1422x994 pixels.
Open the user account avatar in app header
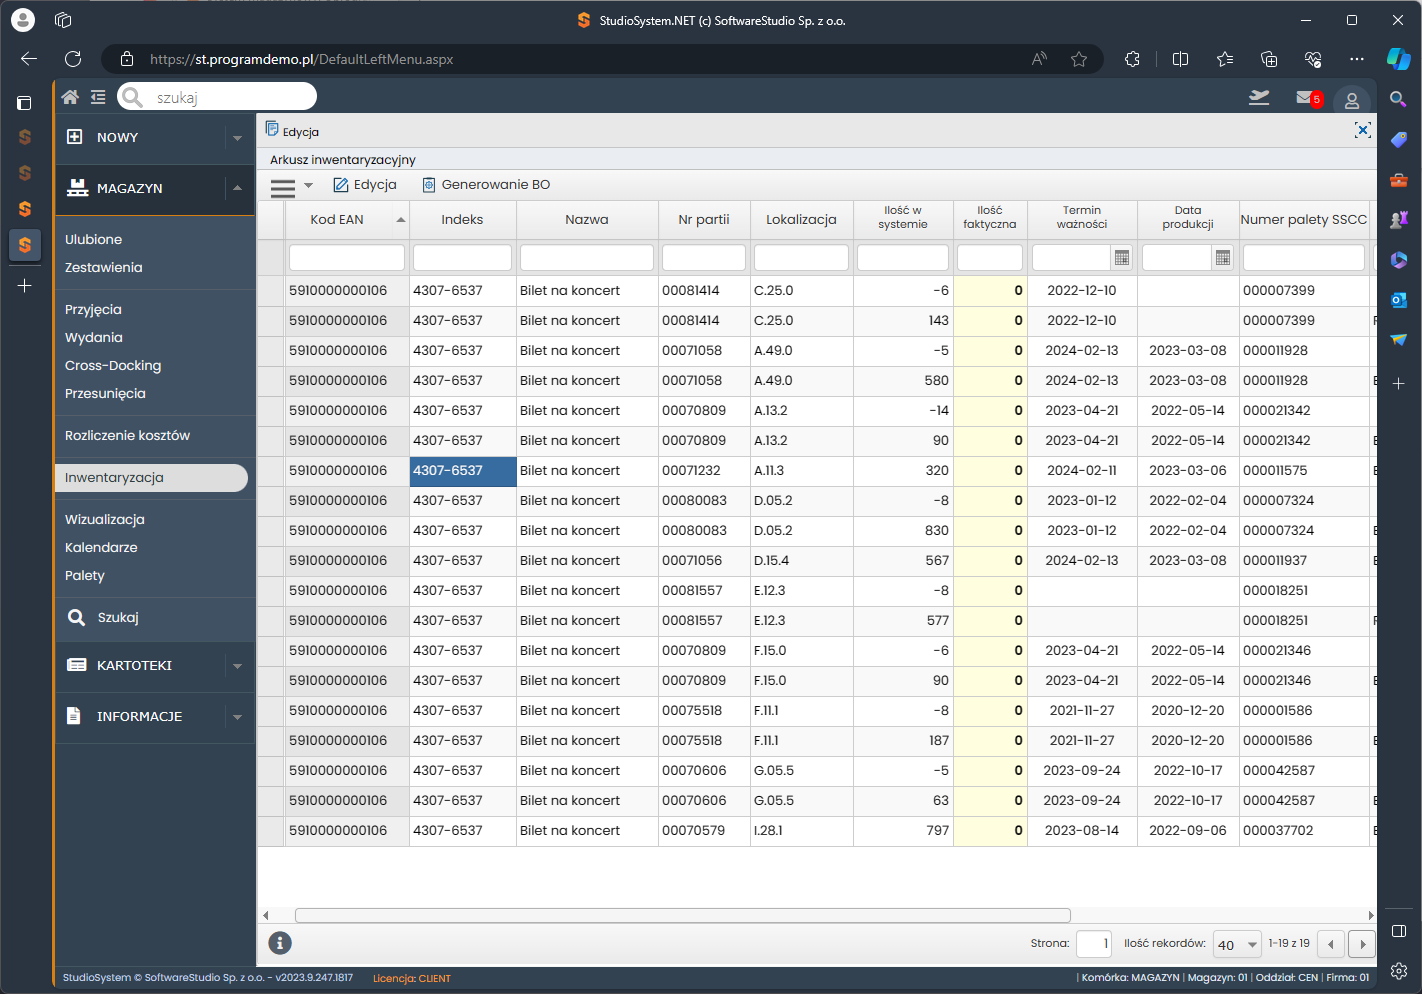point(1351,100)
